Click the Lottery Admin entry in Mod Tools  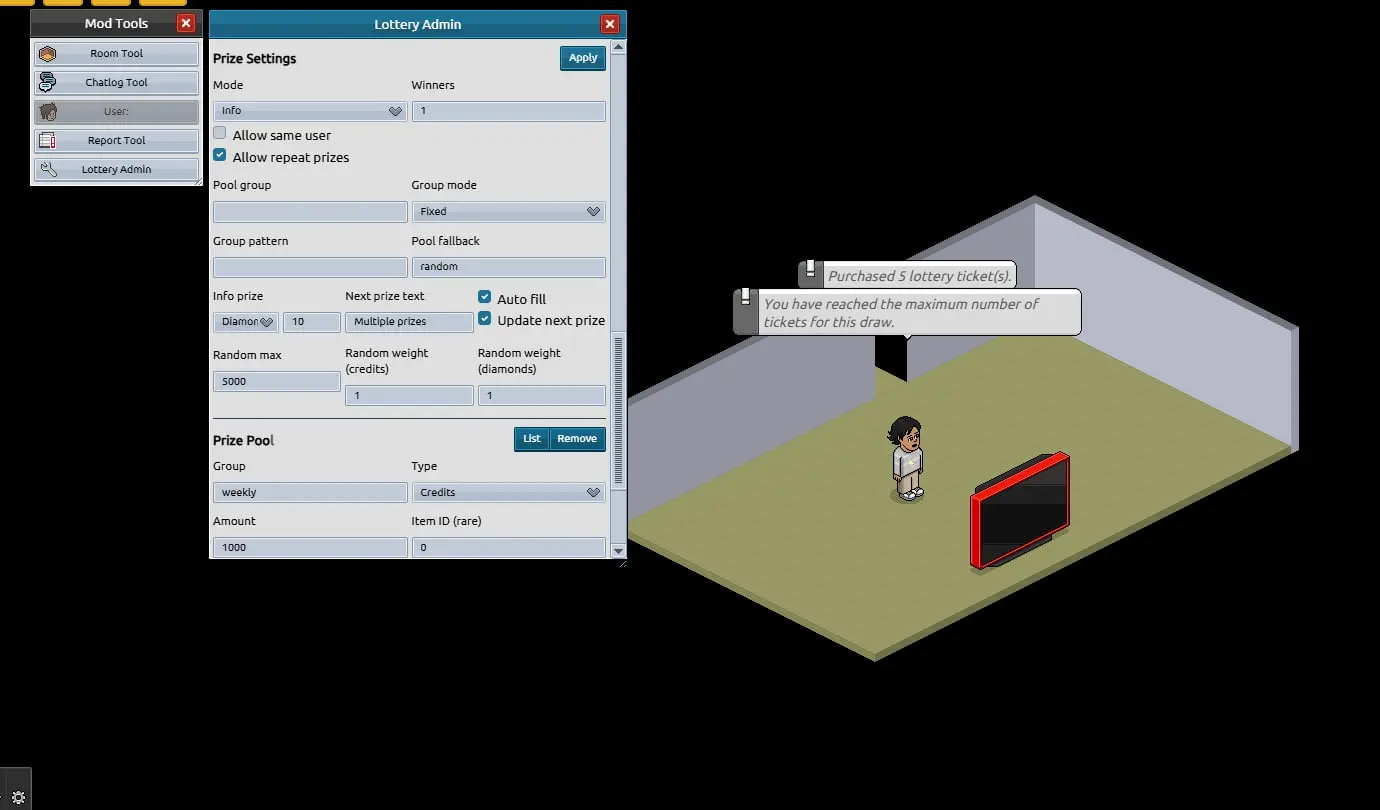(x=116, y=170)
